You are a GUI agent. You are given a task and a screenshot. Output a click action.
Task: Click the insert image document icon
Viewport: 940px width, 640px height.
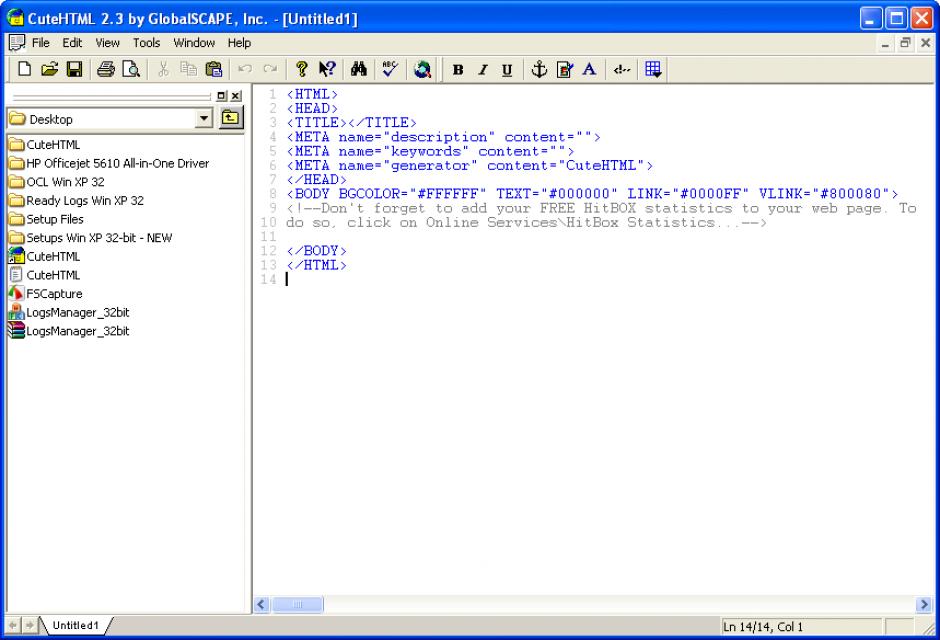pyautogui.click(x=564, y=70)
